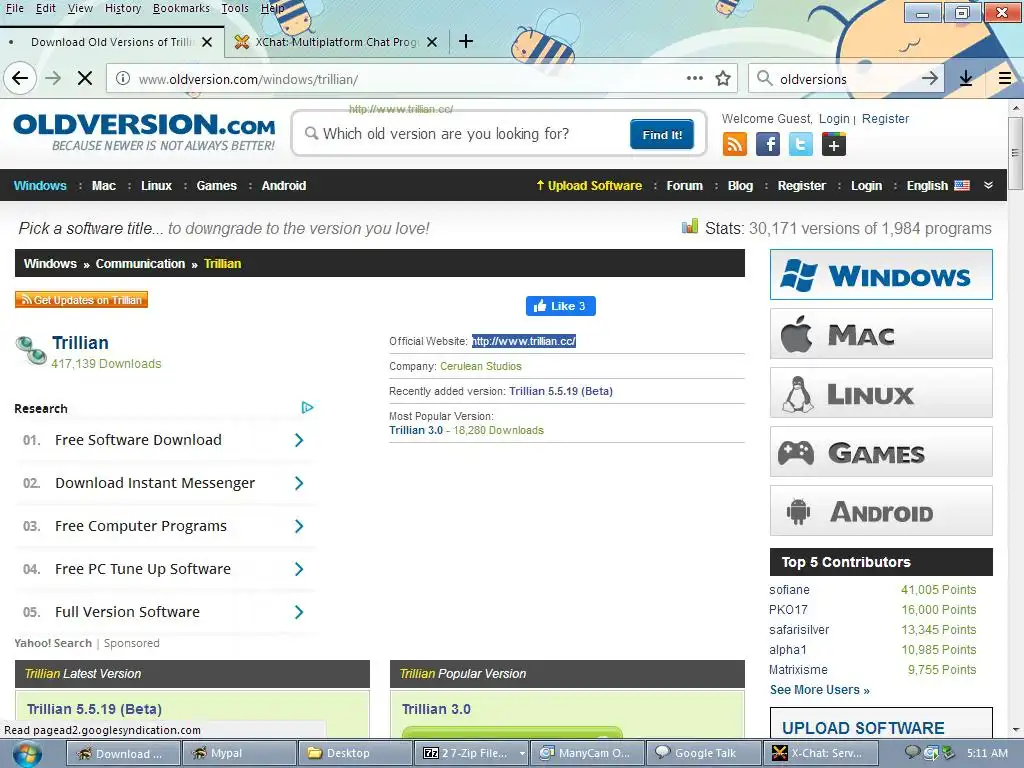The image size is (1024, 768).
Task: Click the Facebook Like 3 button
Action: click(x=560, y=306)
